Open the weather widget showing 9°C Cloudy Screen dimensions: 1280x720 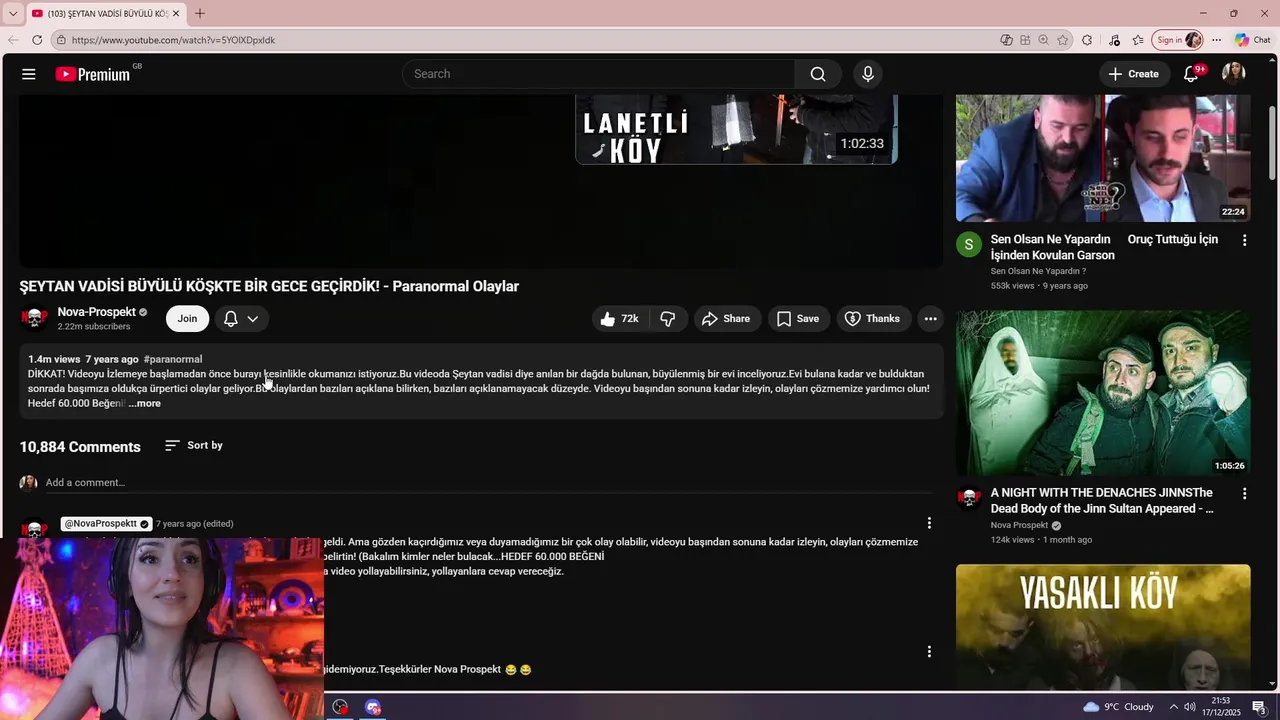(x=1118, y=707)
